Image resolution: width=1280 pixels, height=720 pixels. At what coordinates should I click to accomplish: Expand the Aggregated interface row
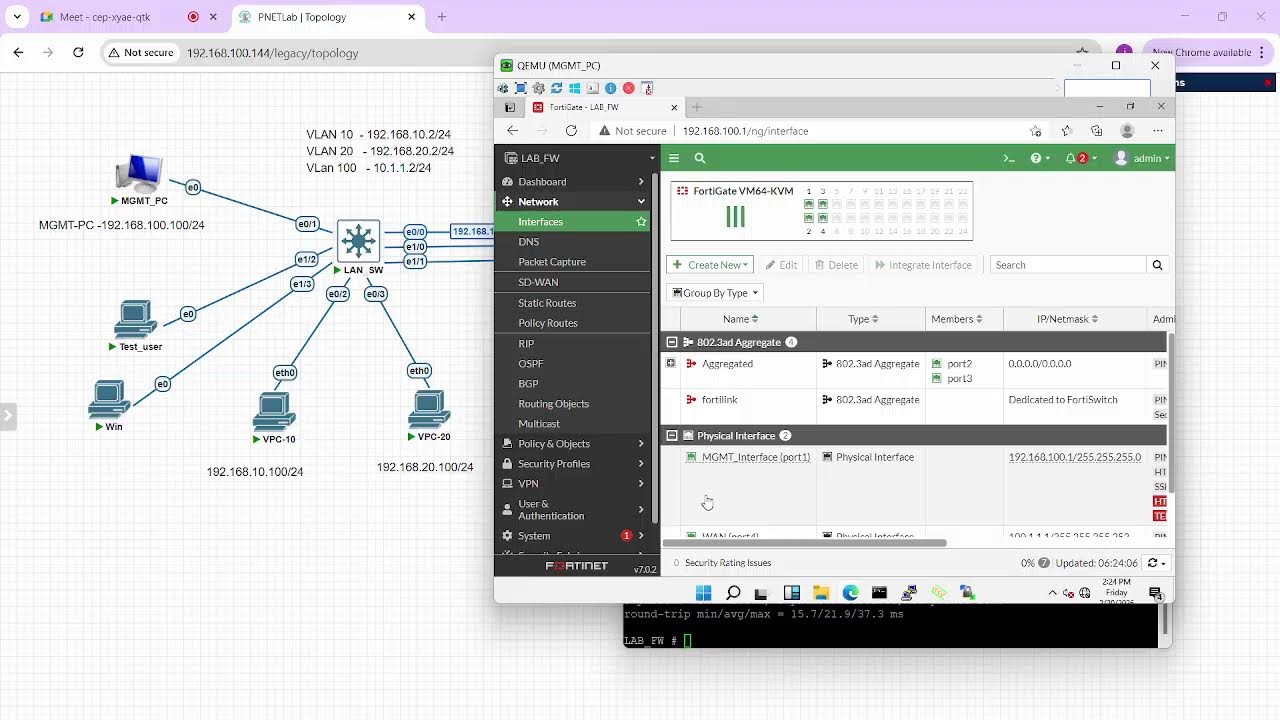tap(671, 364)
